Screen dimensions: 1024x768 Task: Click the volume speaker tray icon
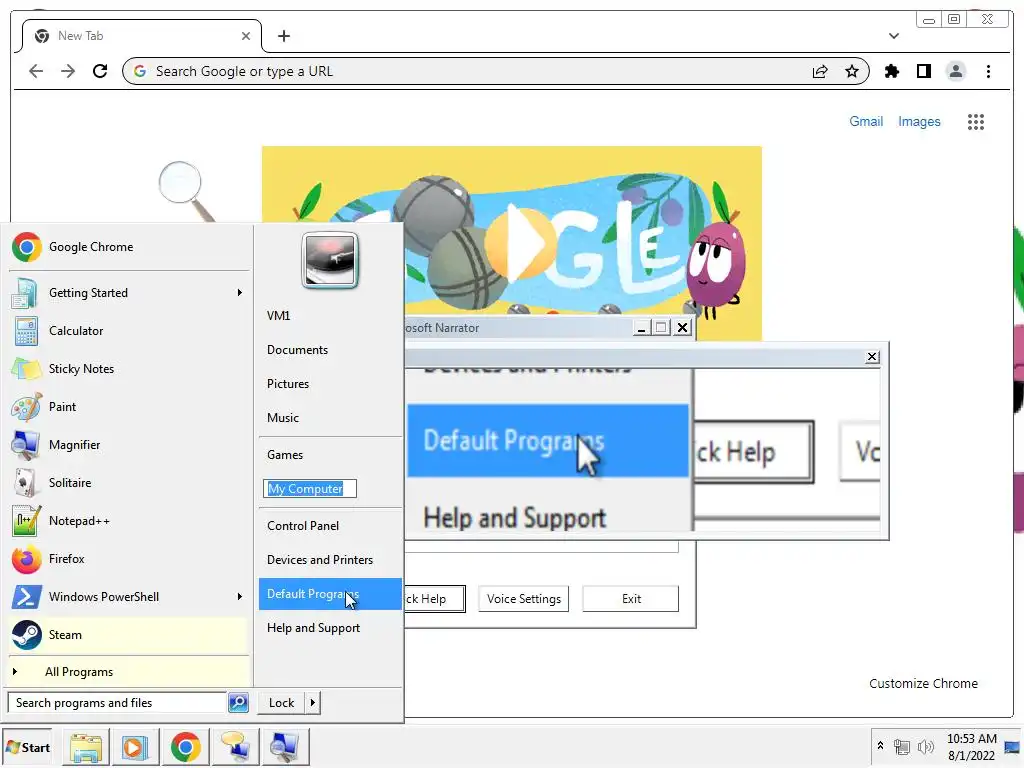925,746
